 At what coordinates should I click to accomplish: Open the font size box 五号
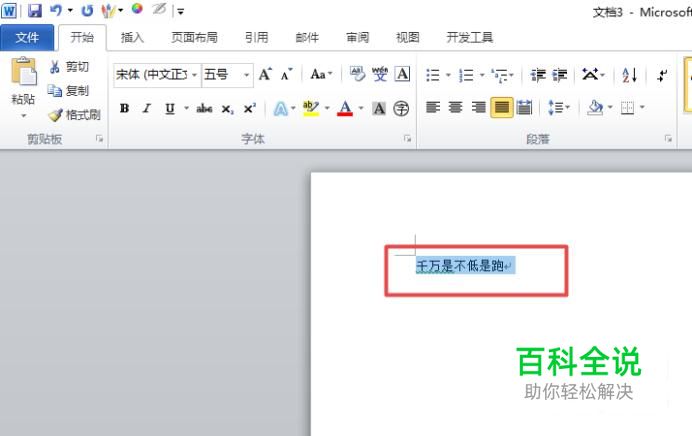point(227,75)
